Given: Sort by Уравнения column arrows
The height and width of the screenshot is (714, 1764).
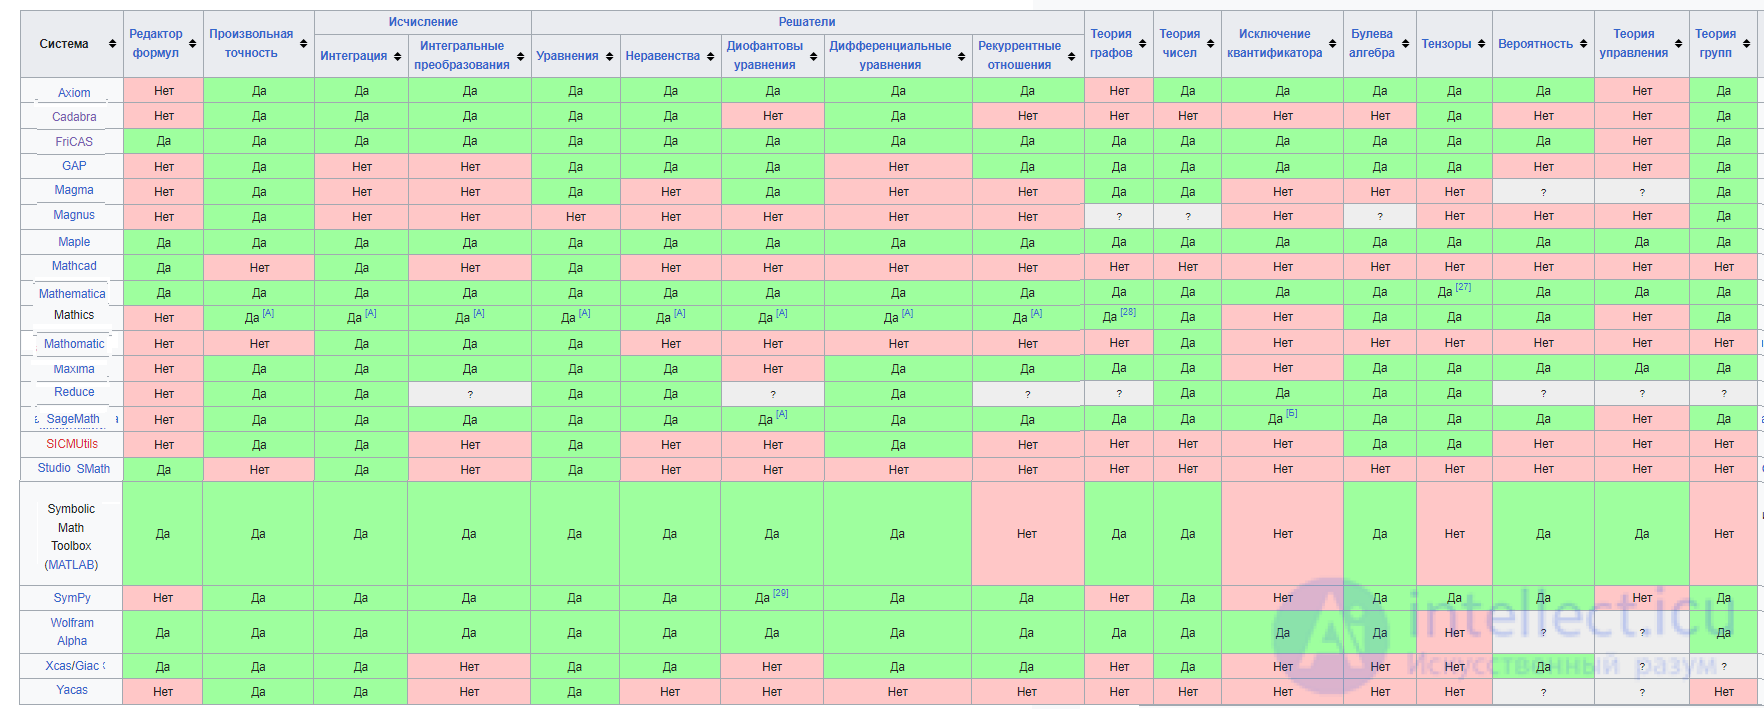Looking at the screenshot, I should (610, 56).
